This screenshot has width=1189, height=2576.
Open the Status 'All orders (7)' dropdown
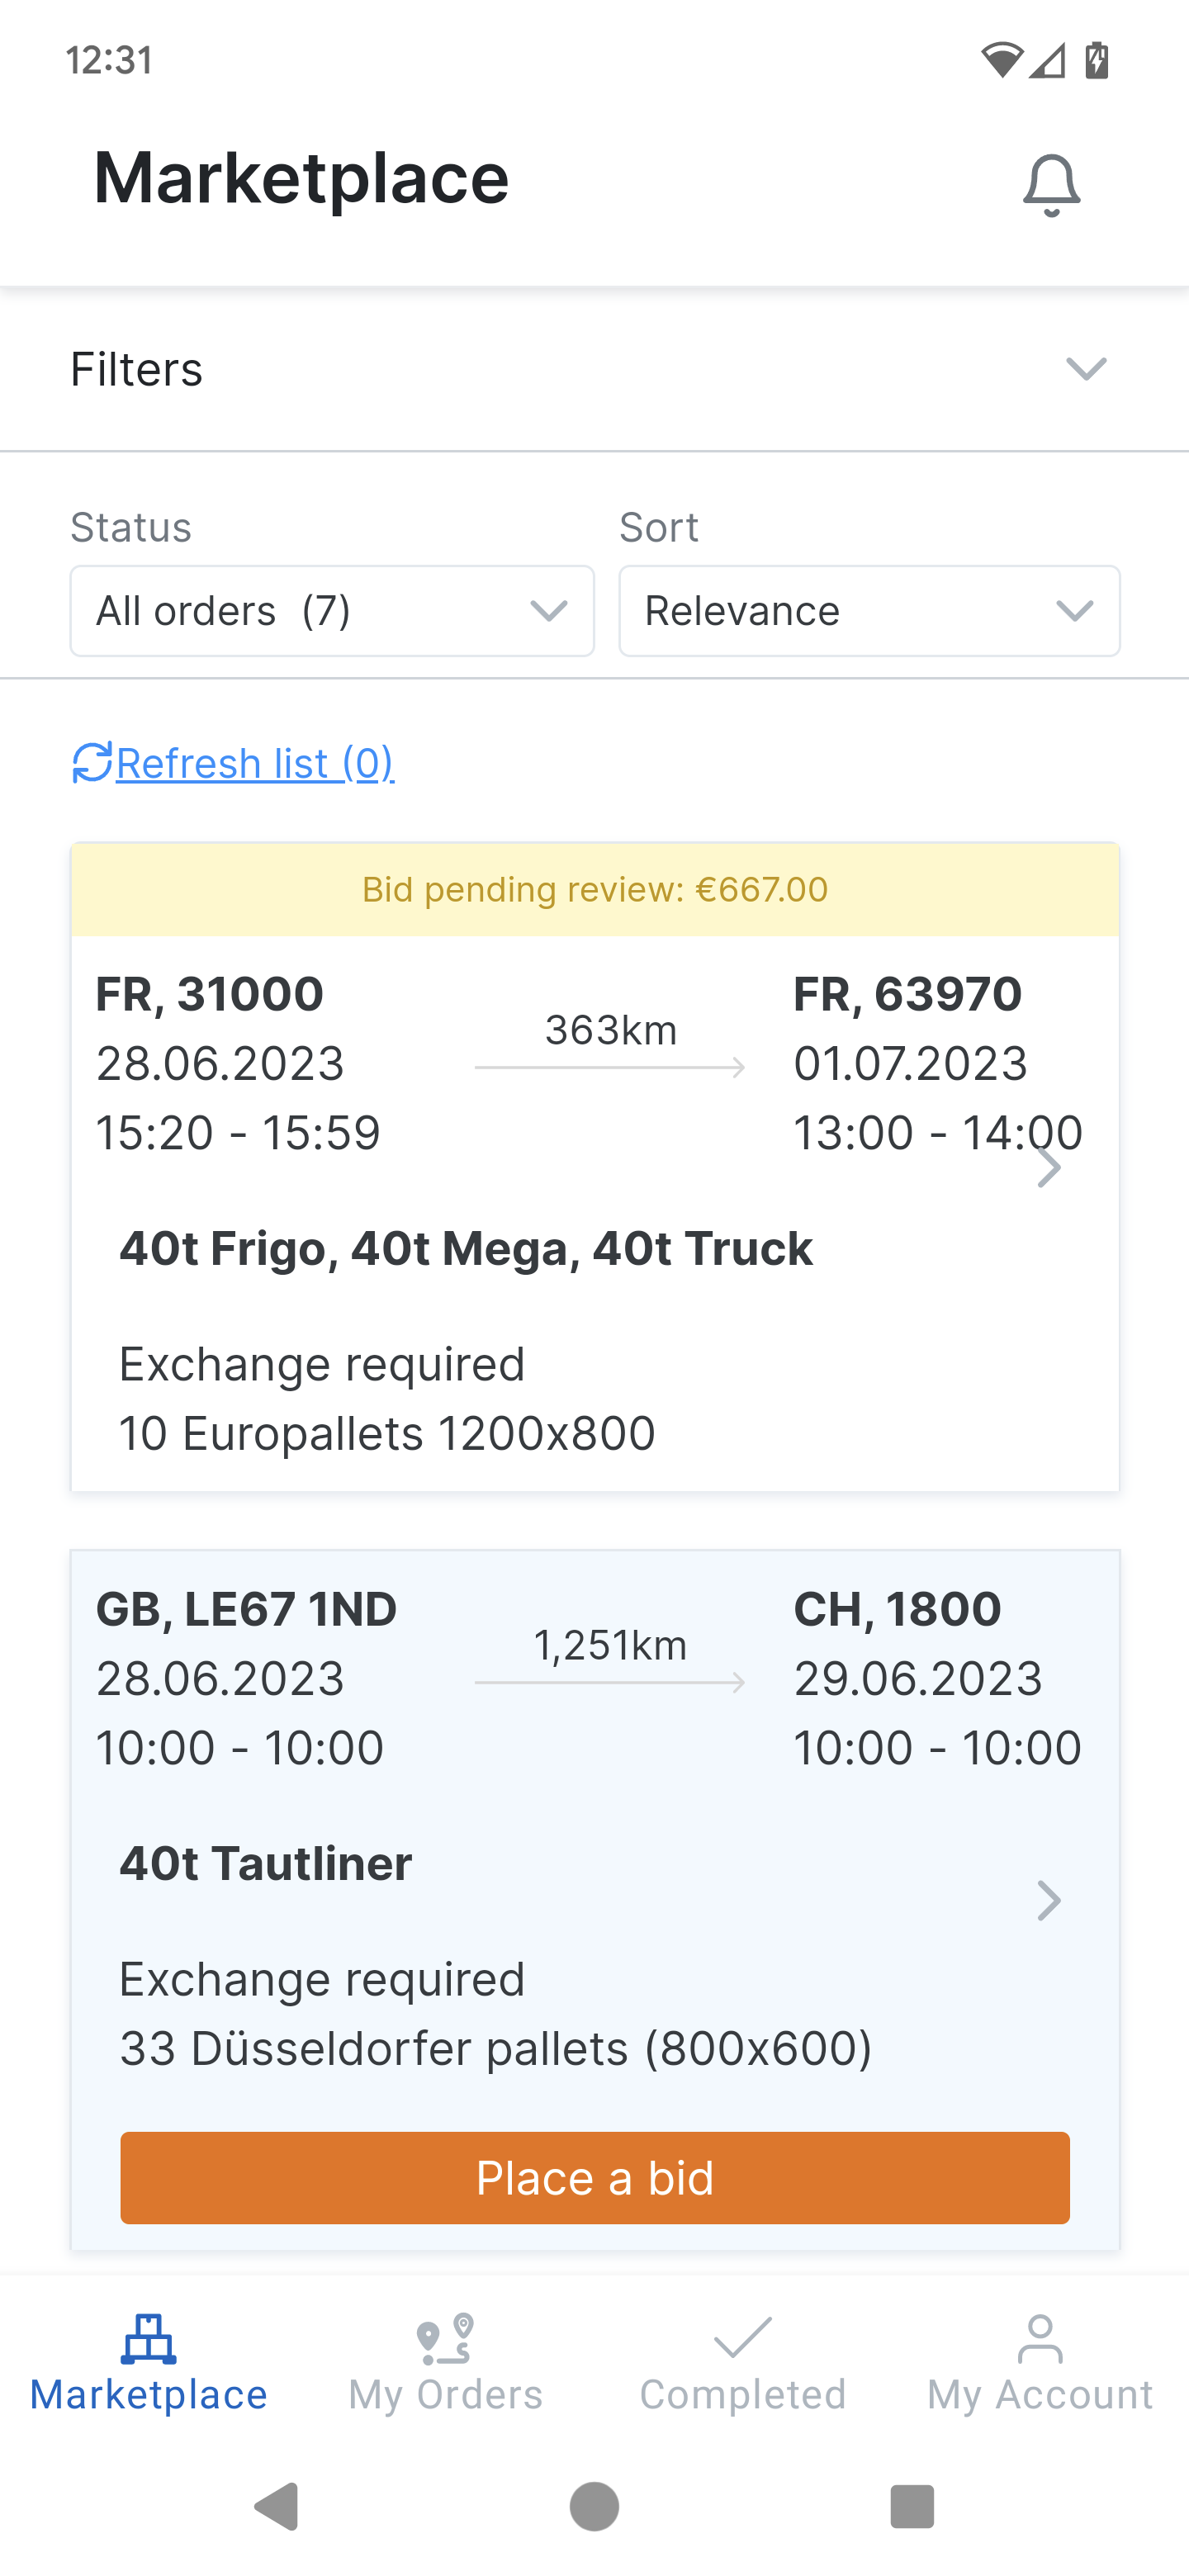(x=332, y=611)
